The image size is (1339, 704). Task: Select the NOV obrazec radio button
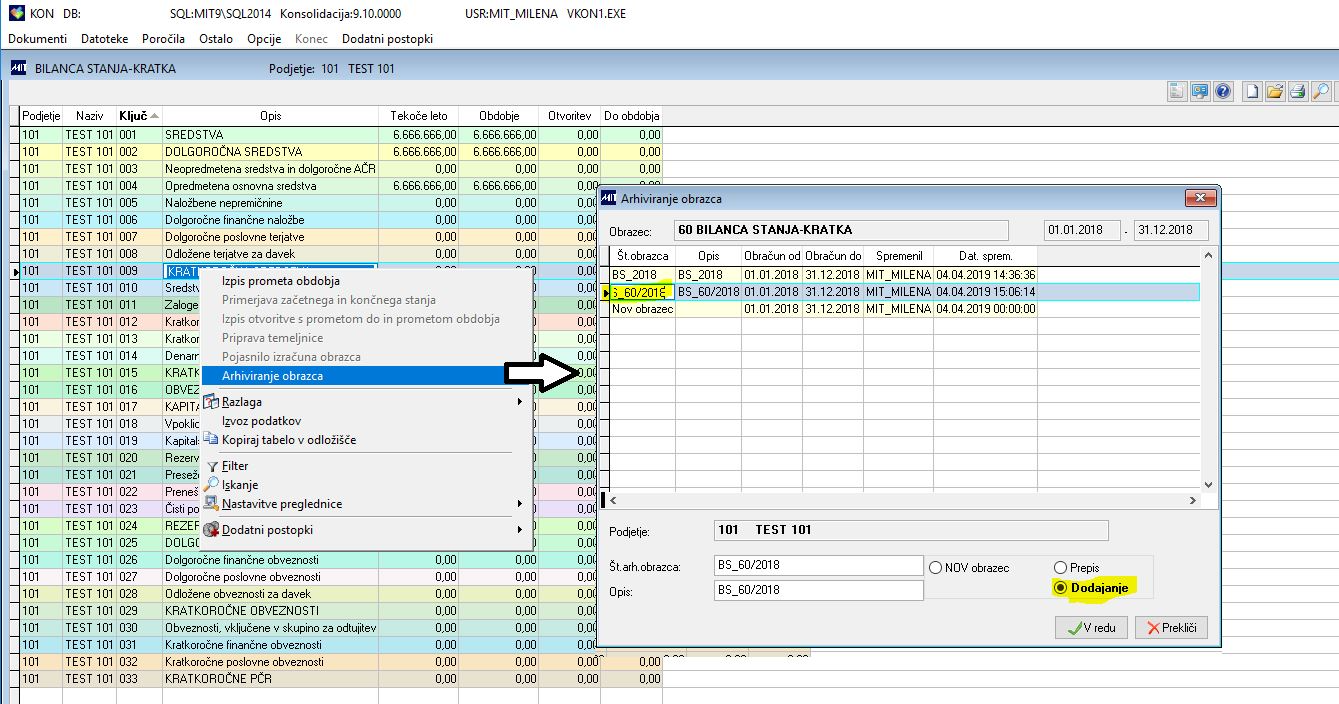pyautogui.click(x=936, y=568)
